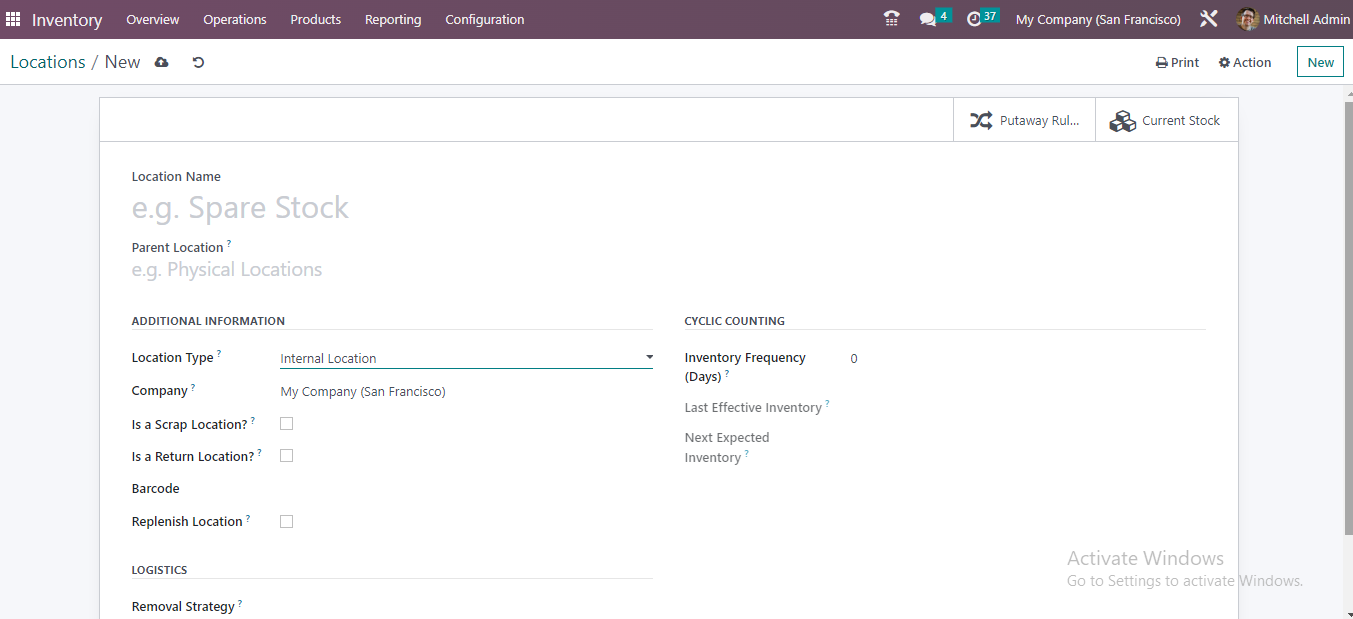Open the Operations menu
1353x619 pixels.
pos(234,19)
